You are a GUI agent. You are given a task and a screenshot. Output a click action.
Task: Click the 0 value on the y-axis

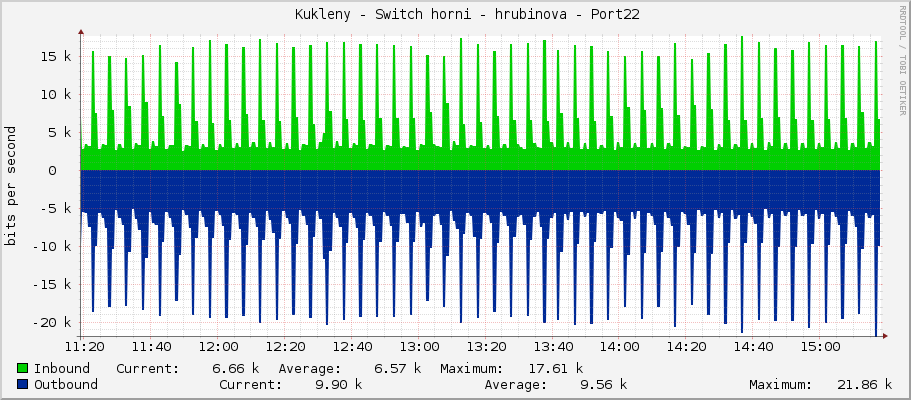click(x=66, y=170)
